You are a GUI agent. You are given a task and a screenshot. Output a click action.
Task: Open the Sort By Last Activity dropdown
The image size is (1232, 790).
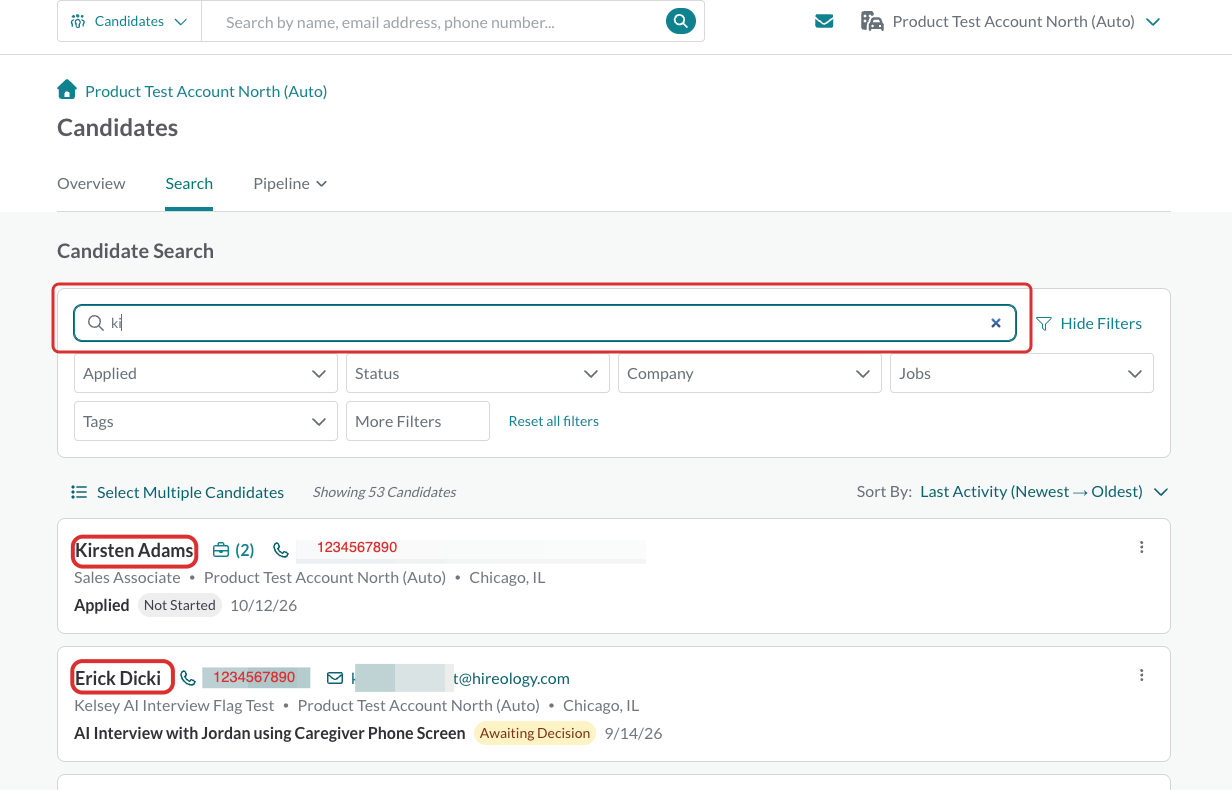pos(1044,492)
